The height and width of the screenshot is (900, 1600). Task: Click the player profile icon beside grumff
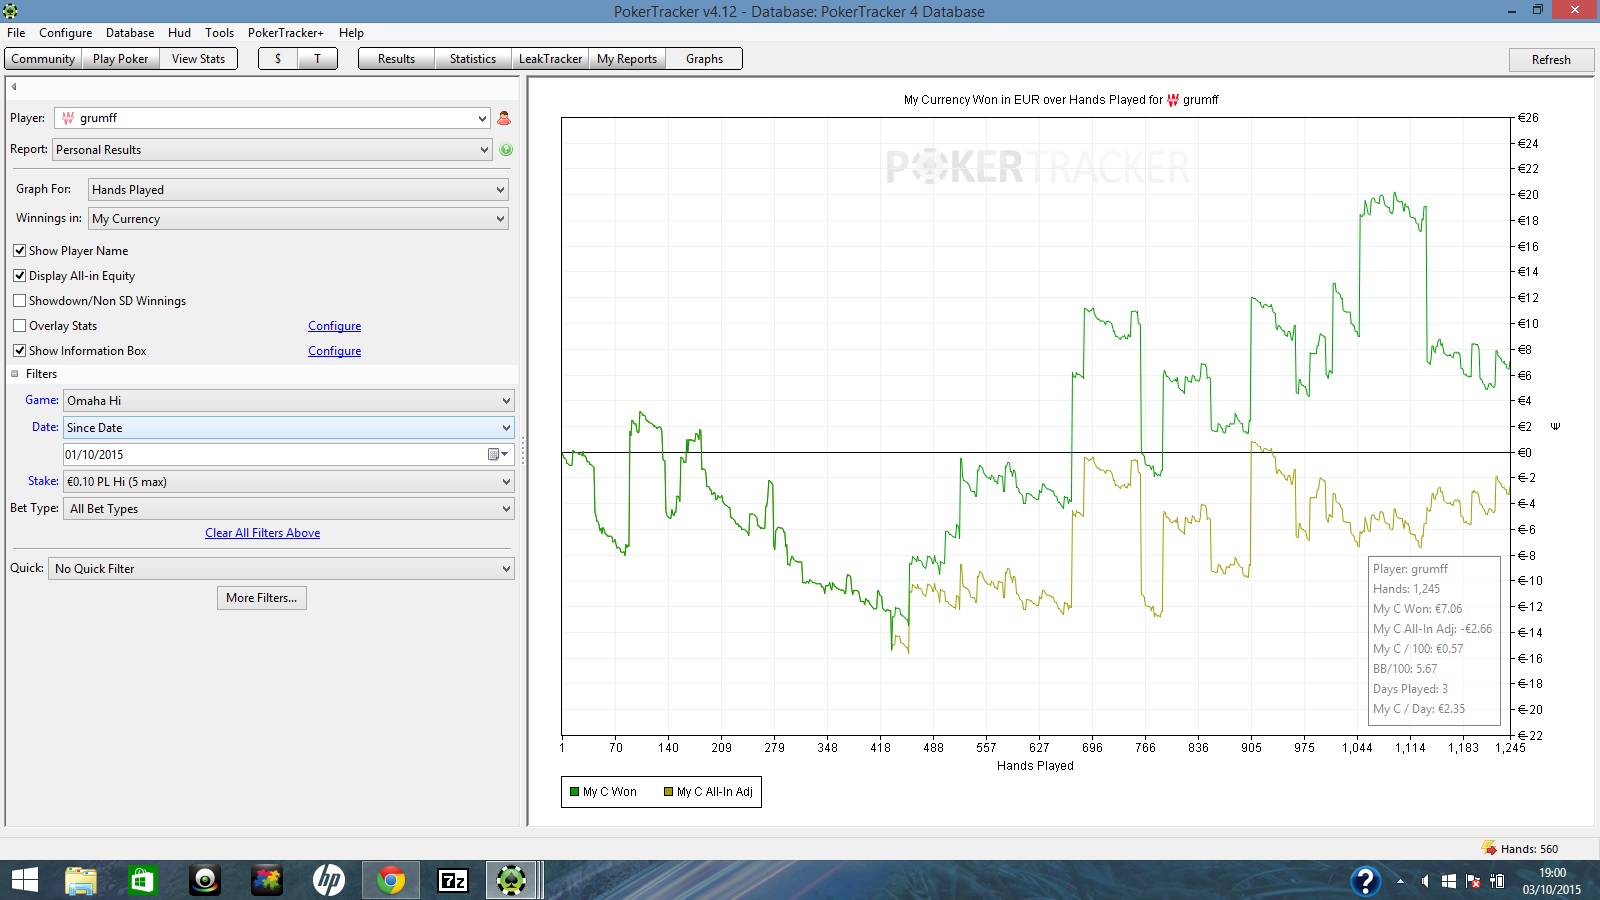tap(504, 118)
